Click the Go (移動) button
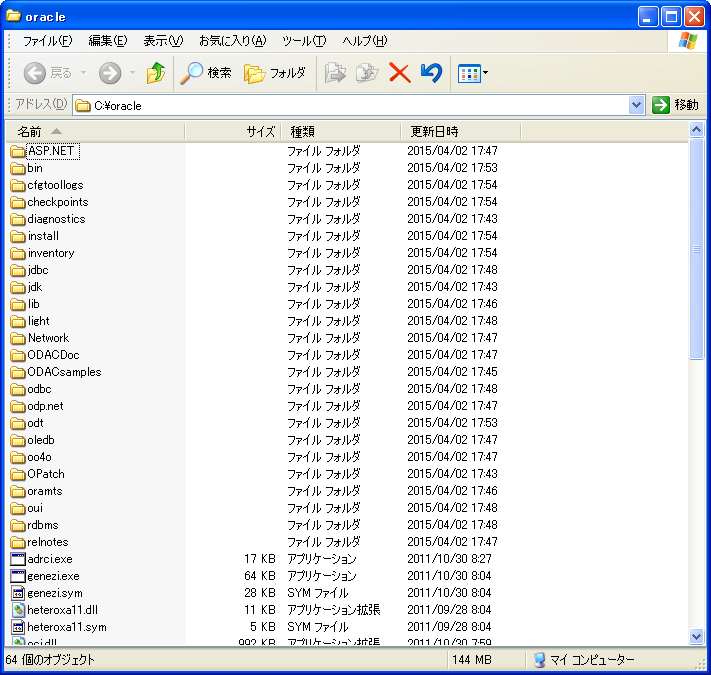 coord(675,105)
